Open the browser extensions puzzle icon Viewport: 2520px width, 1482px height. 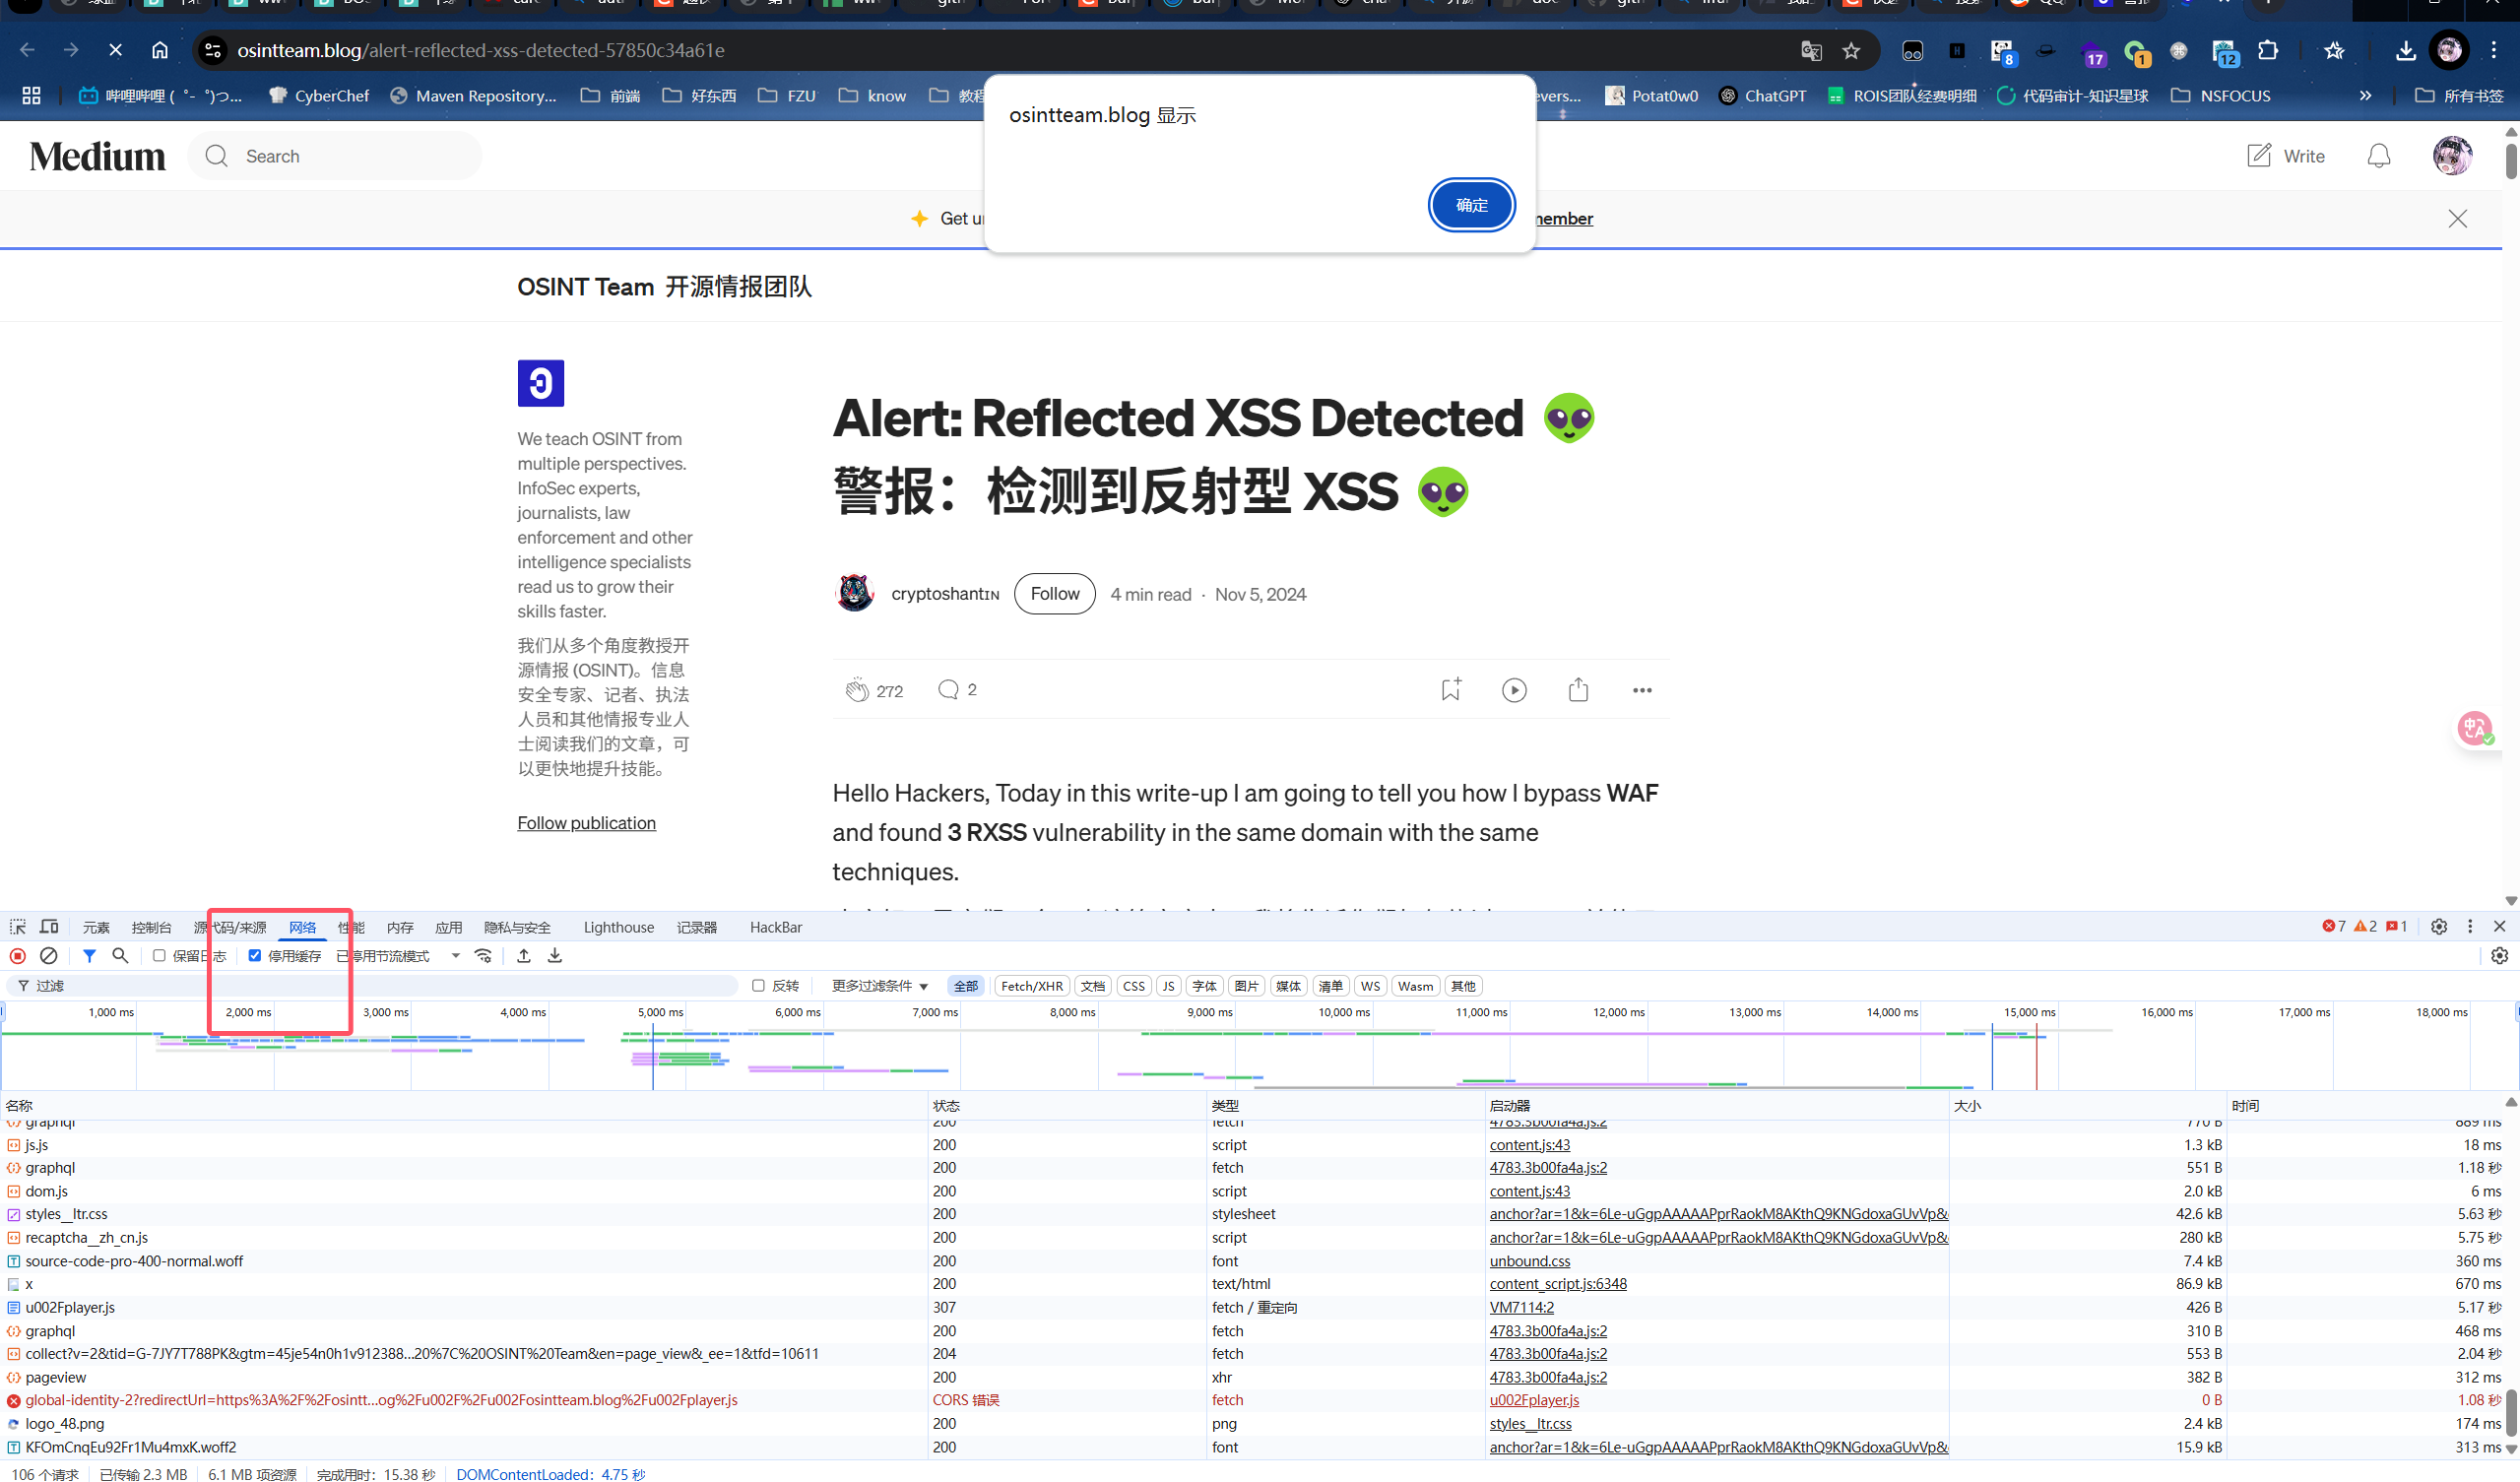point(2268,50)
